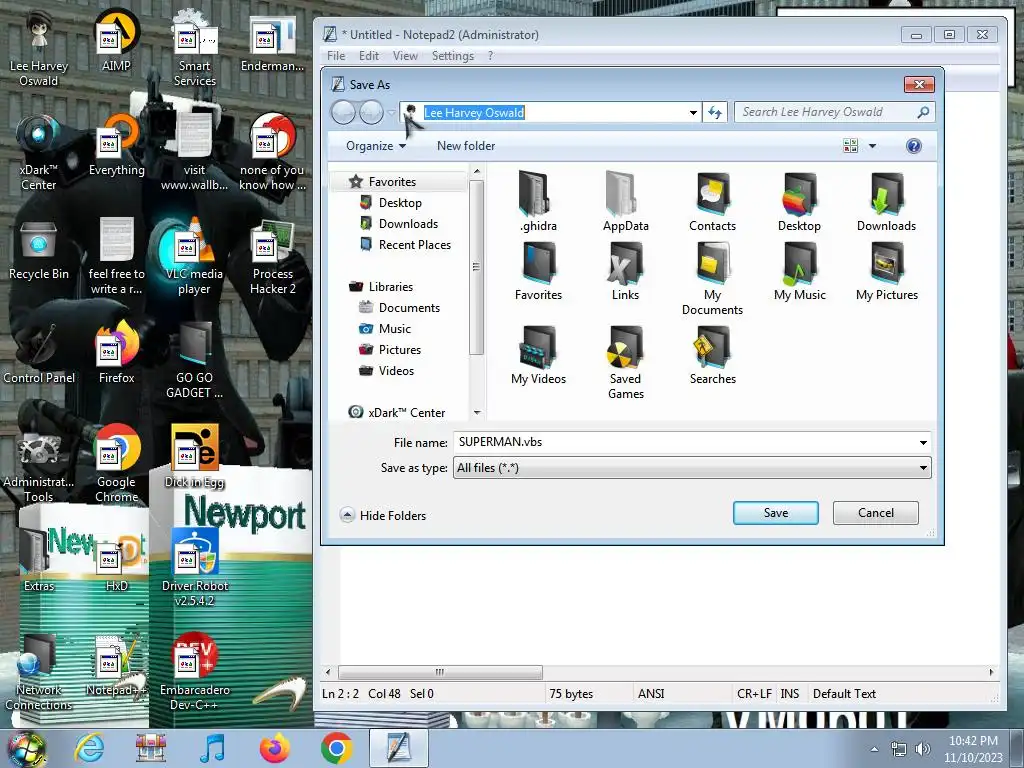This screenshot has width=1024, height=768.
Task: Open Save As help icon
Action: pos(914,146)
